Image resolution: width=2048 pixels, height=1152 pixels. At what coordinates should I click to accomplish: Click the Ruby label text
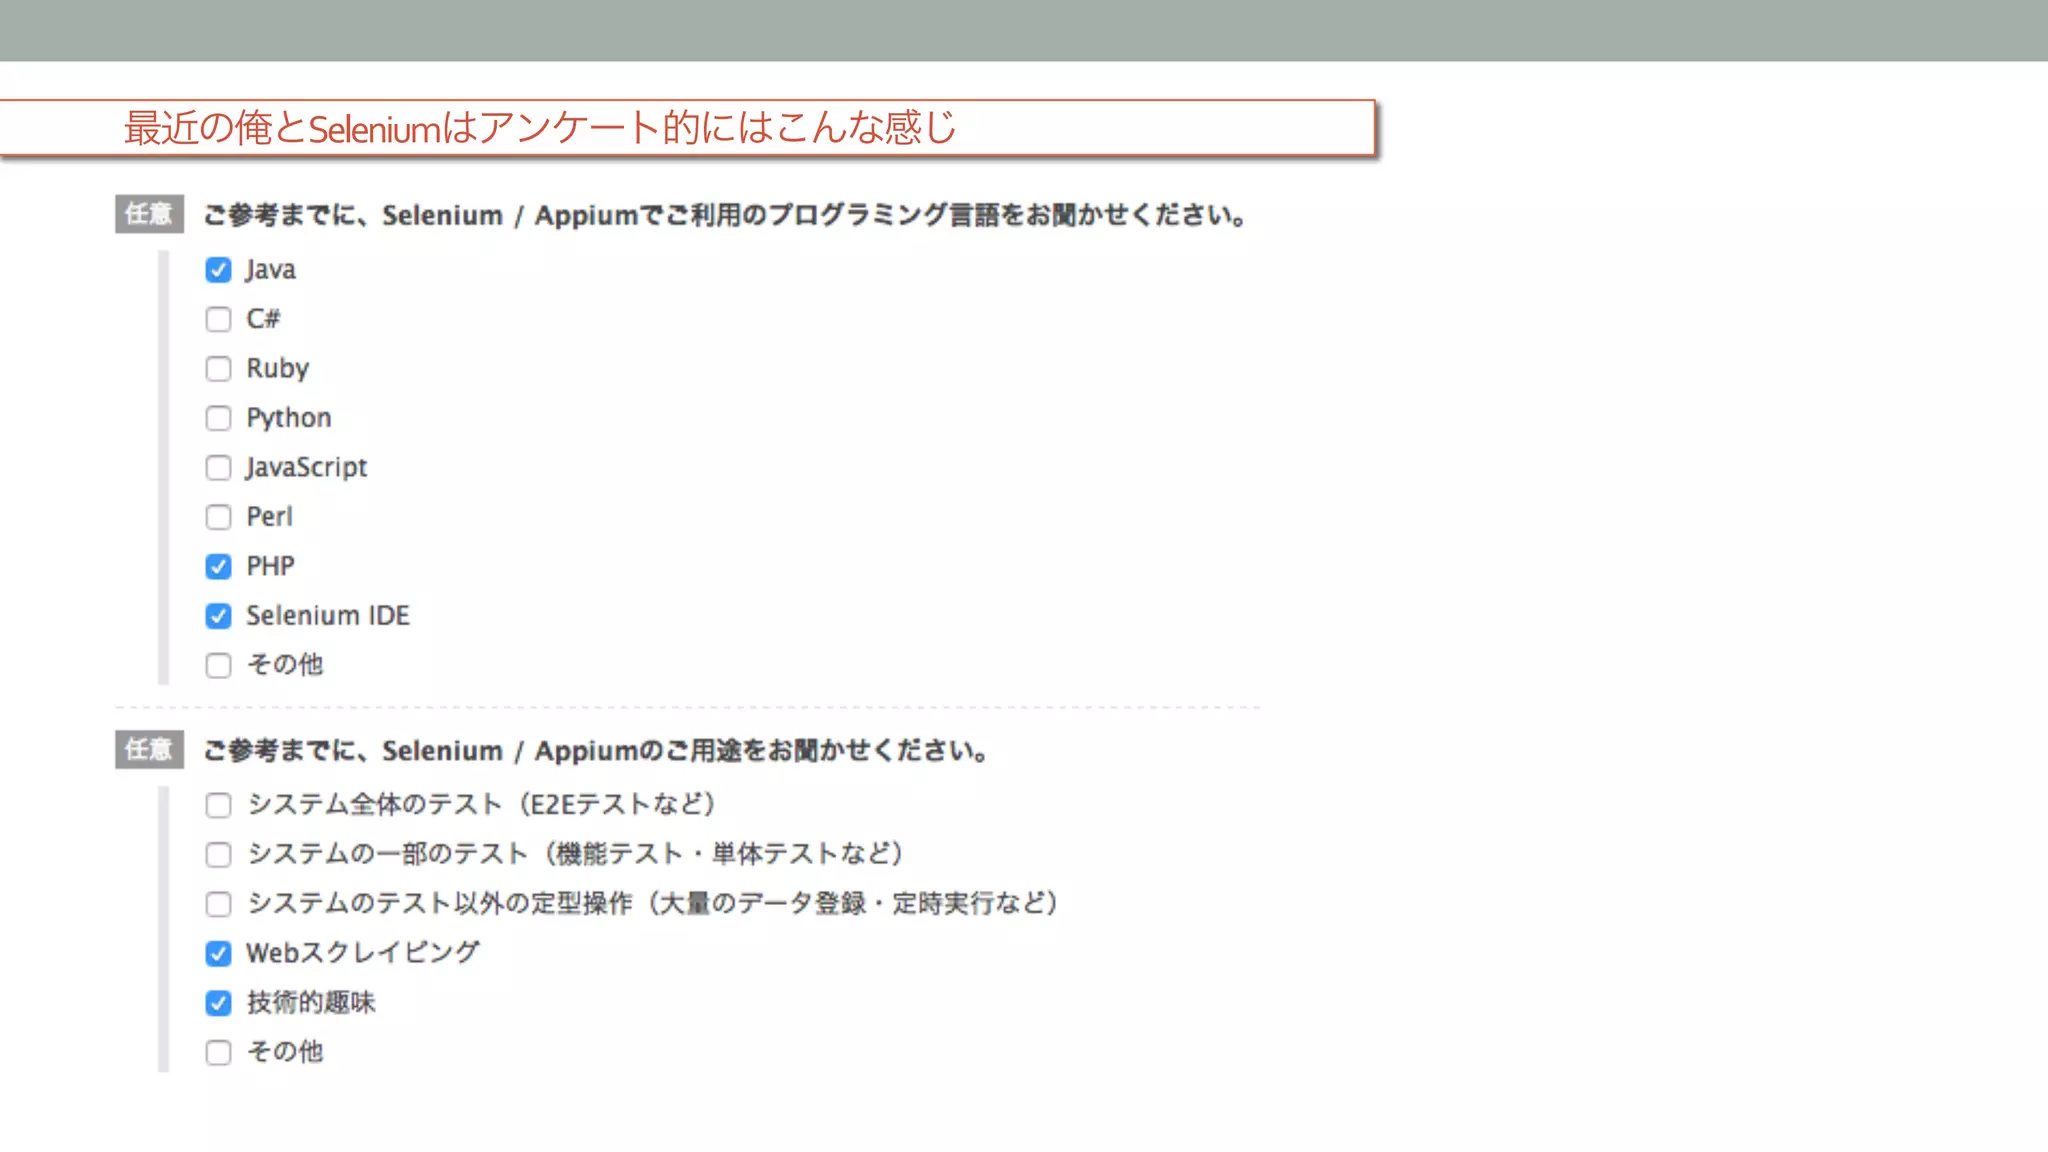pyautogui.click(x=278, y=369)
